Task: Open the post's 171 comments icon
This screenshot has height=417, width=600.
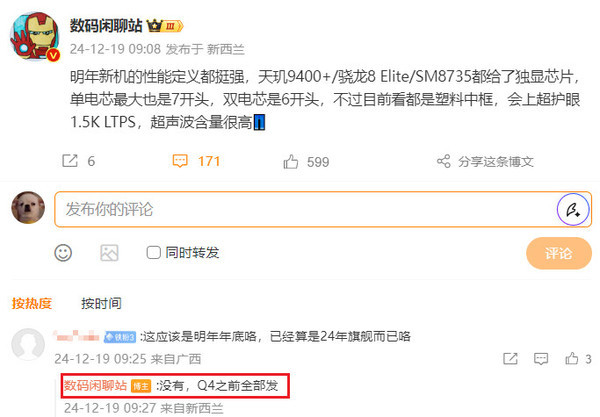Action: point(180,161)
